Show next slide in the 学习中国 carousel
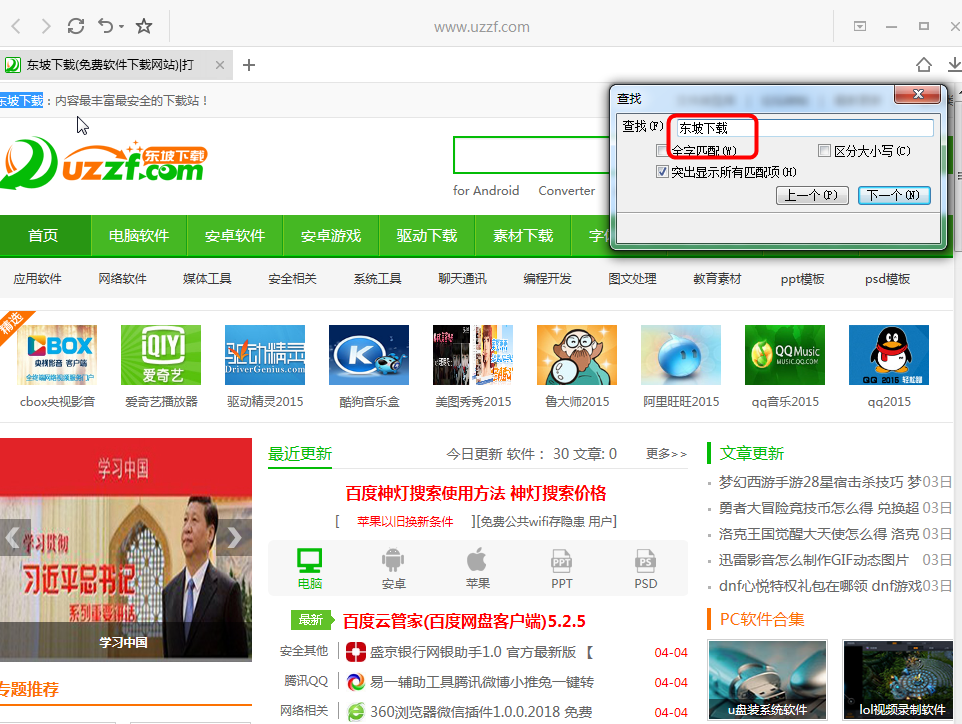Image resolution: width=962 pixels, height=724 pixels. (x=235, y=537)
